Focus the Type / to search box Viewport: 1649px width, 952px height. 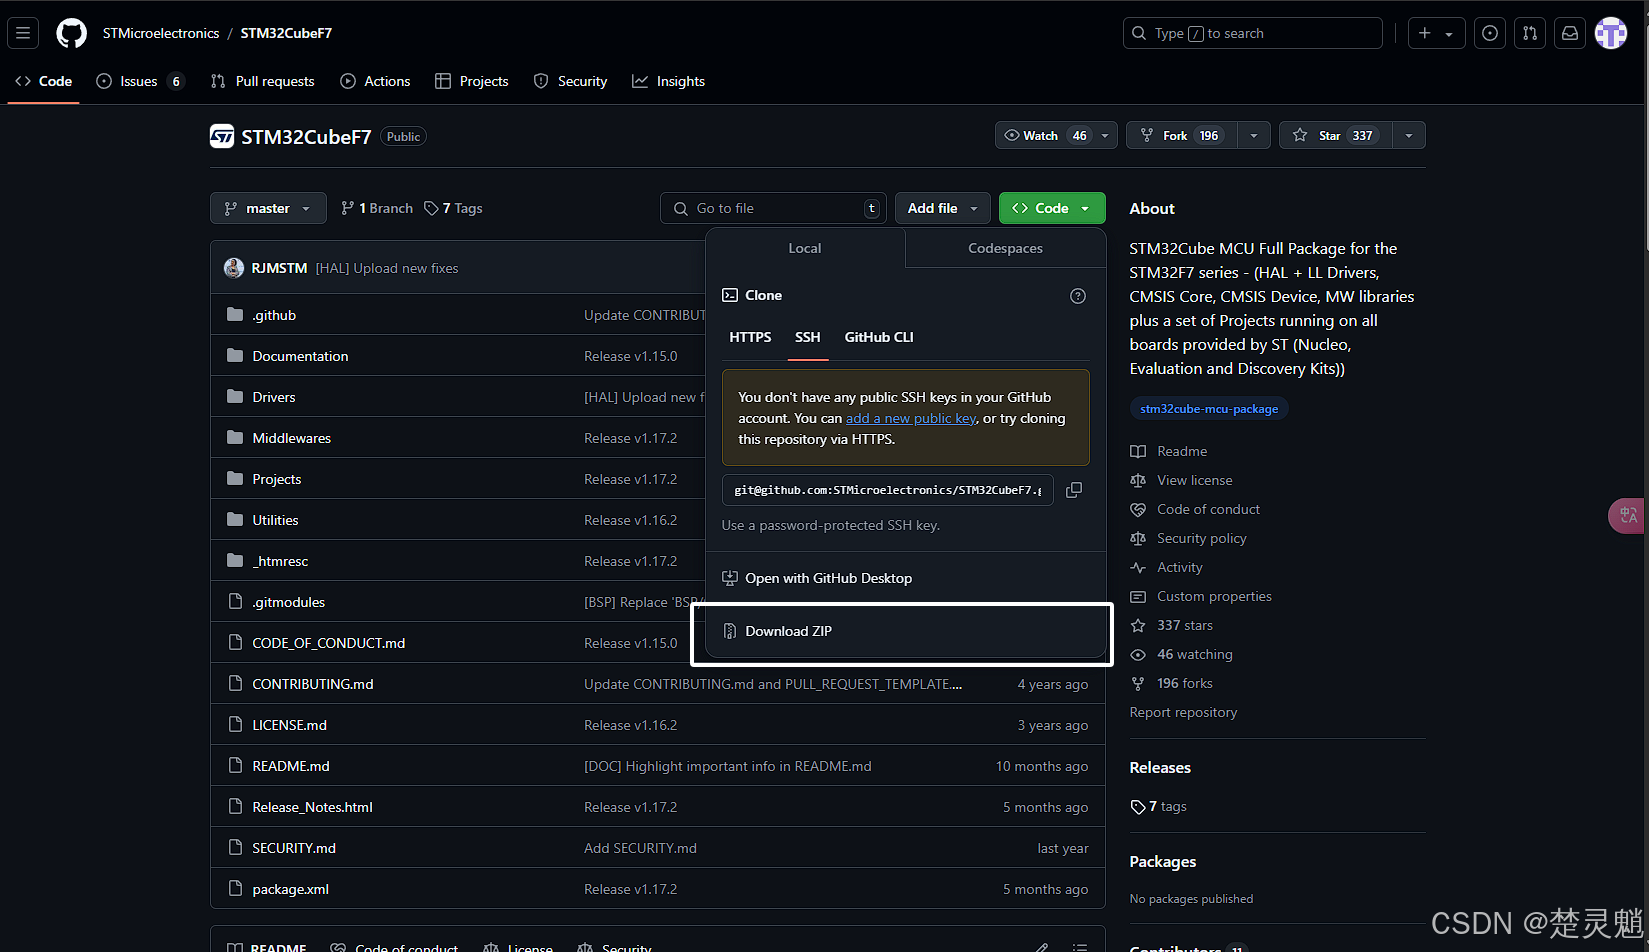point(1252,33)
